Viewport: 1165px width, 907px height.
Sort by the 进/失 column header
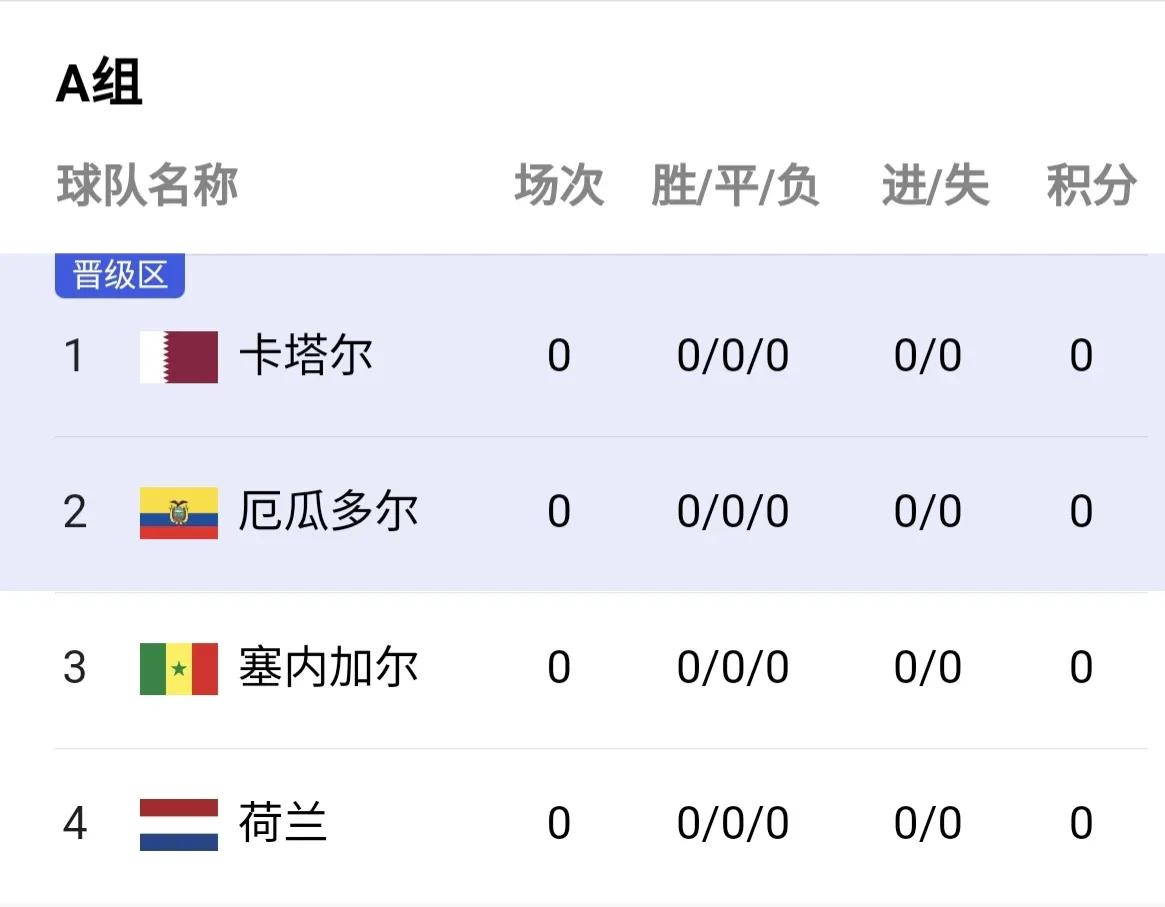(x=934, y=185)
